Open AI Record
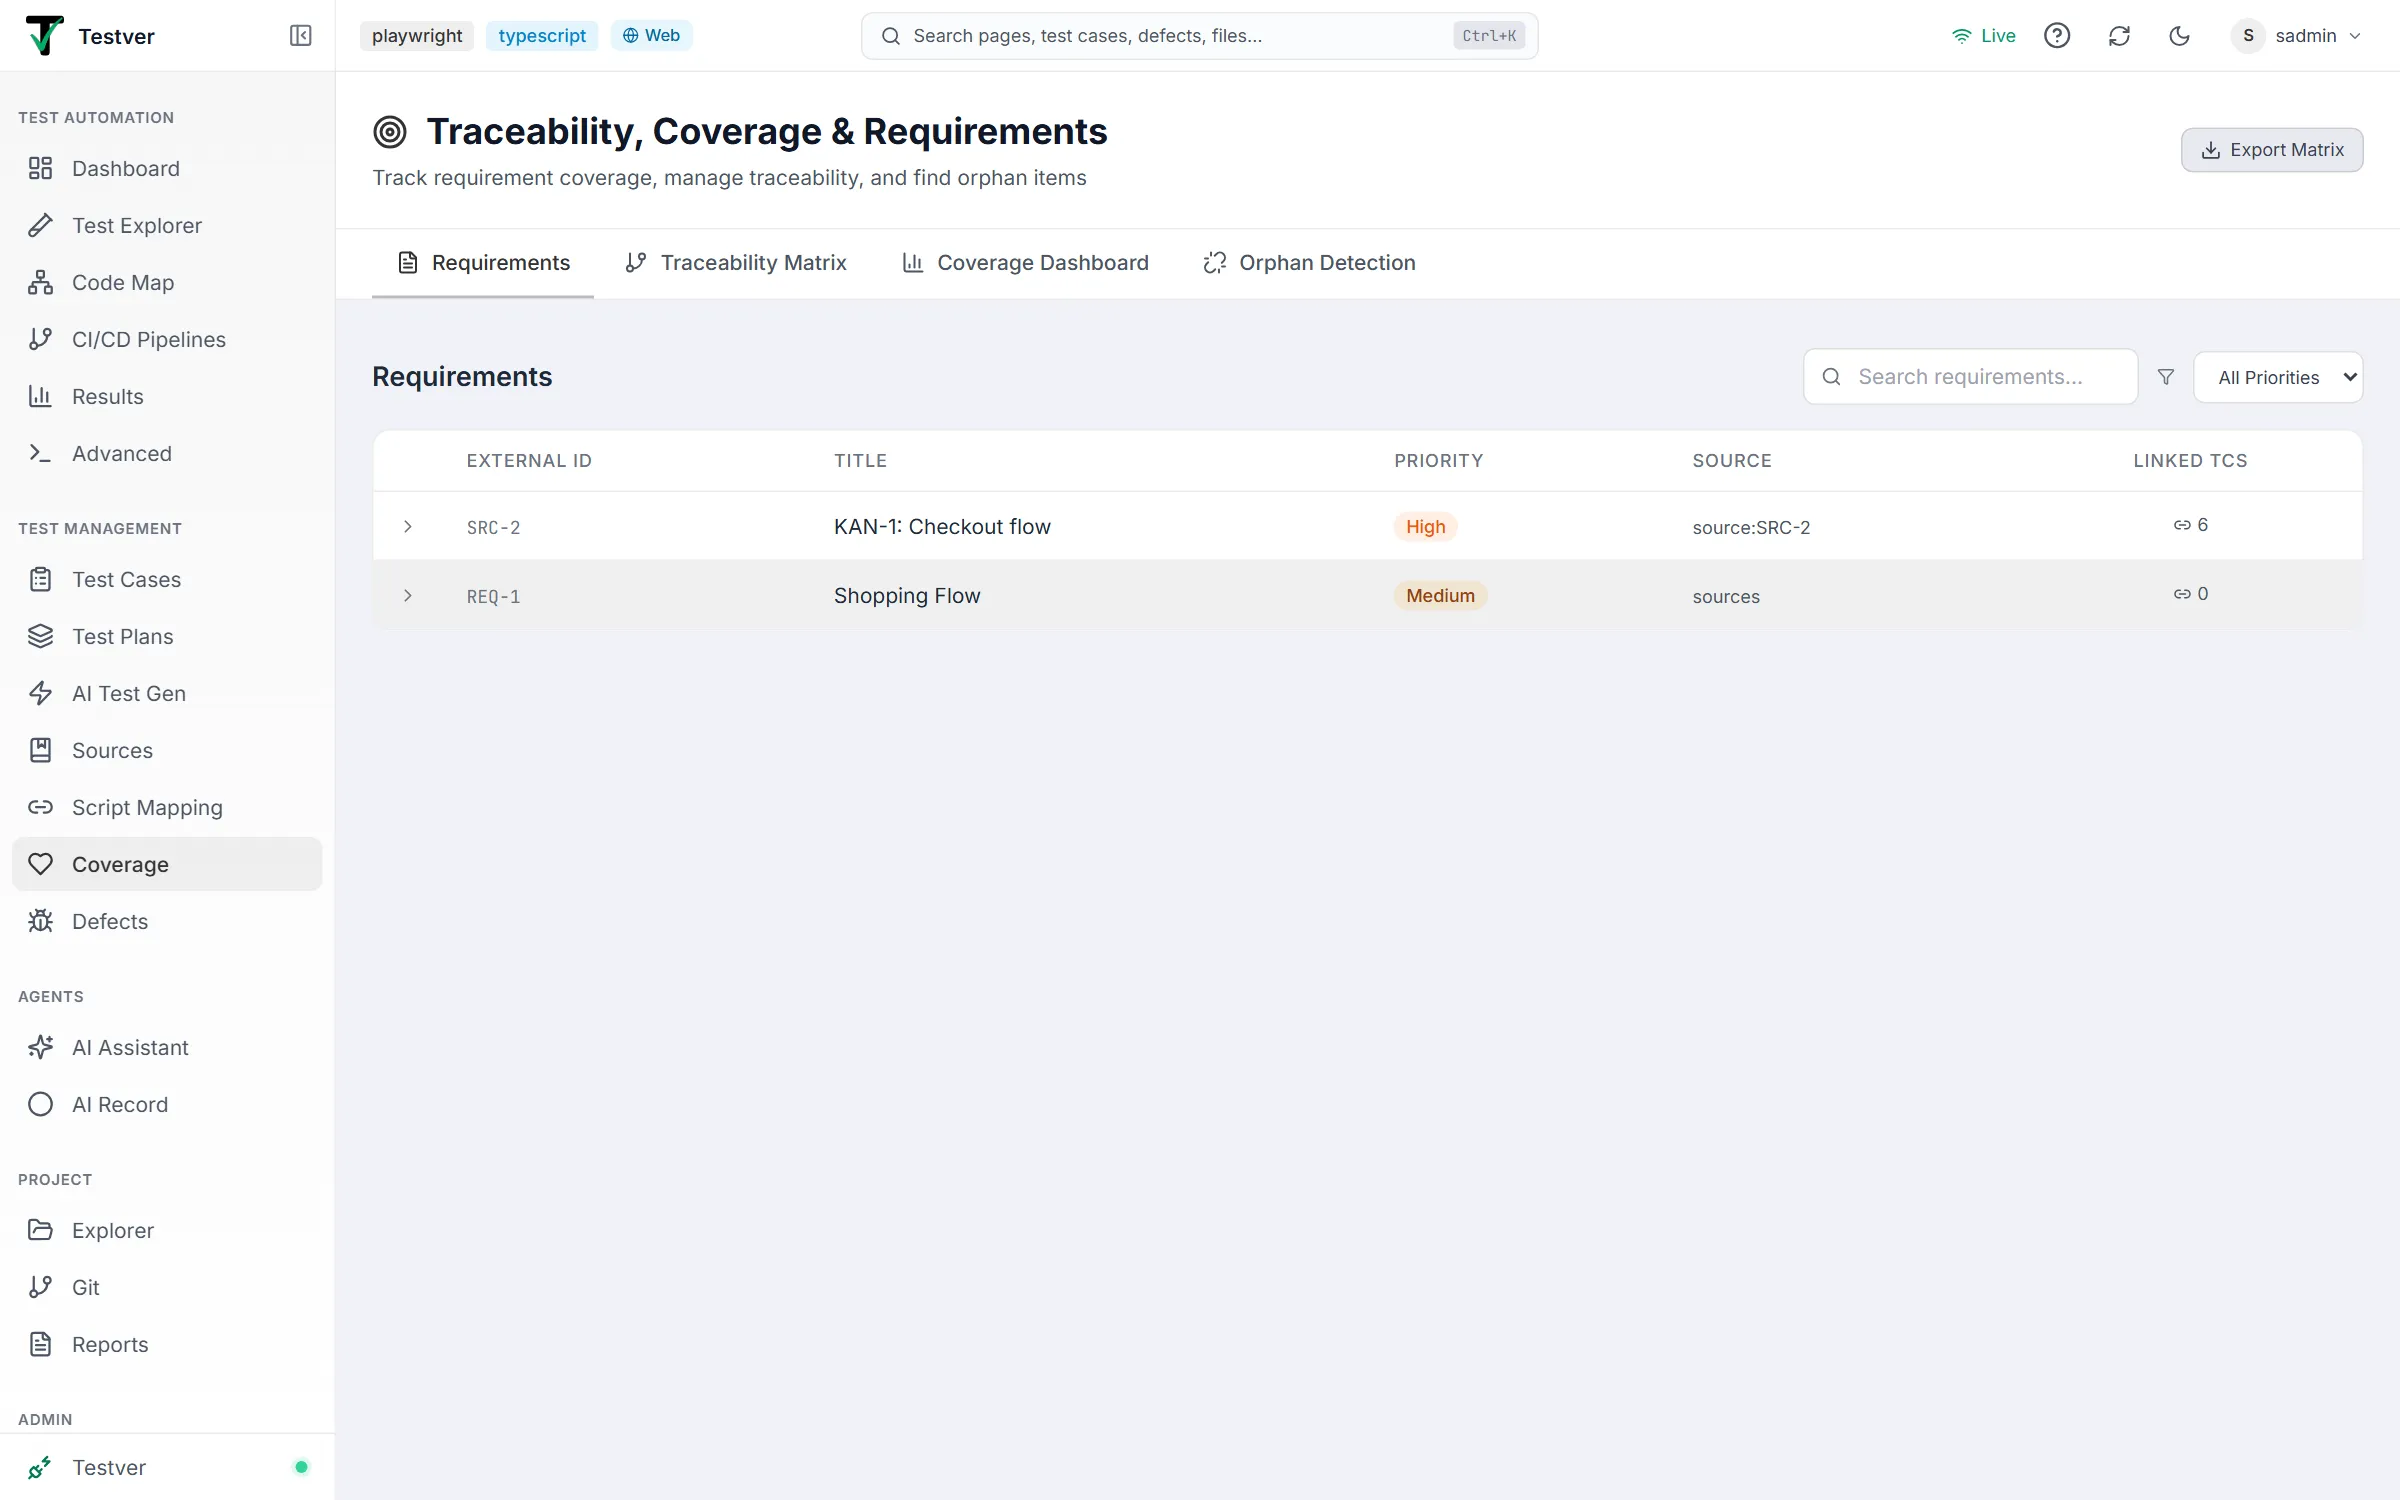 pyautogui.click(x=167, y=1104)
